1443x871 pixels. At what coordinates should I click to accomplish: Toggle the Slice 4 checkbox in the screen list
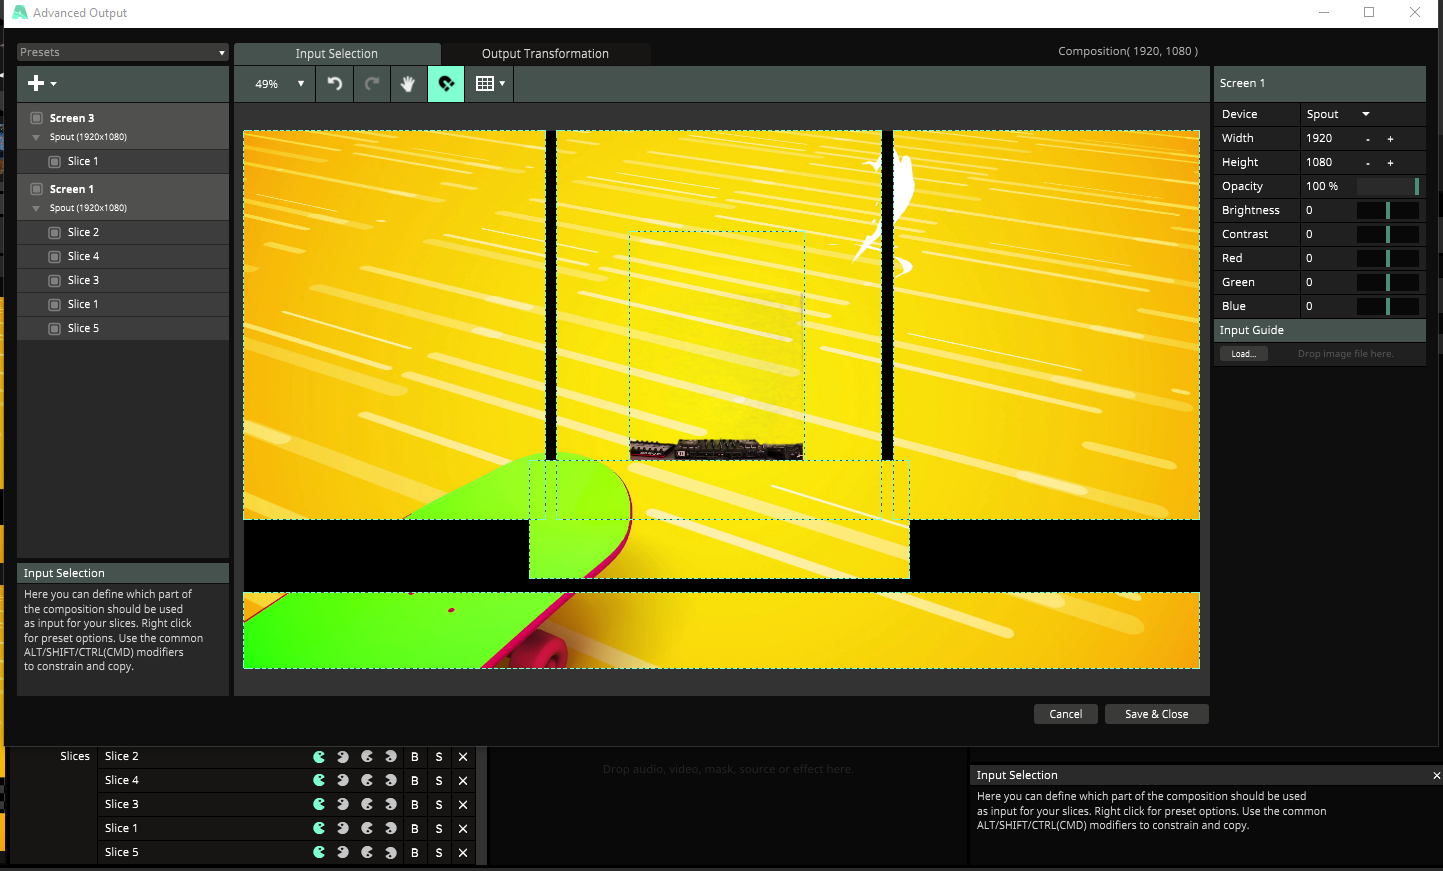pos(55,257)
